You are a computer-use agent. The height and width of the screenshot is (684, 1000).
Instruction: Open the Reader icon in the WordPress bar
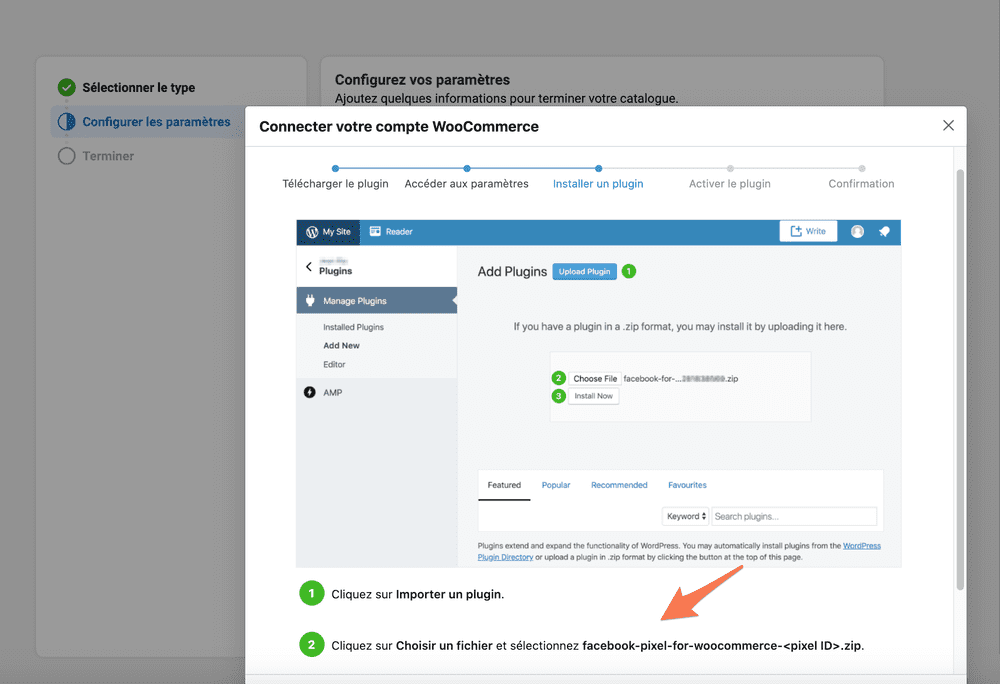pos(375,231)
